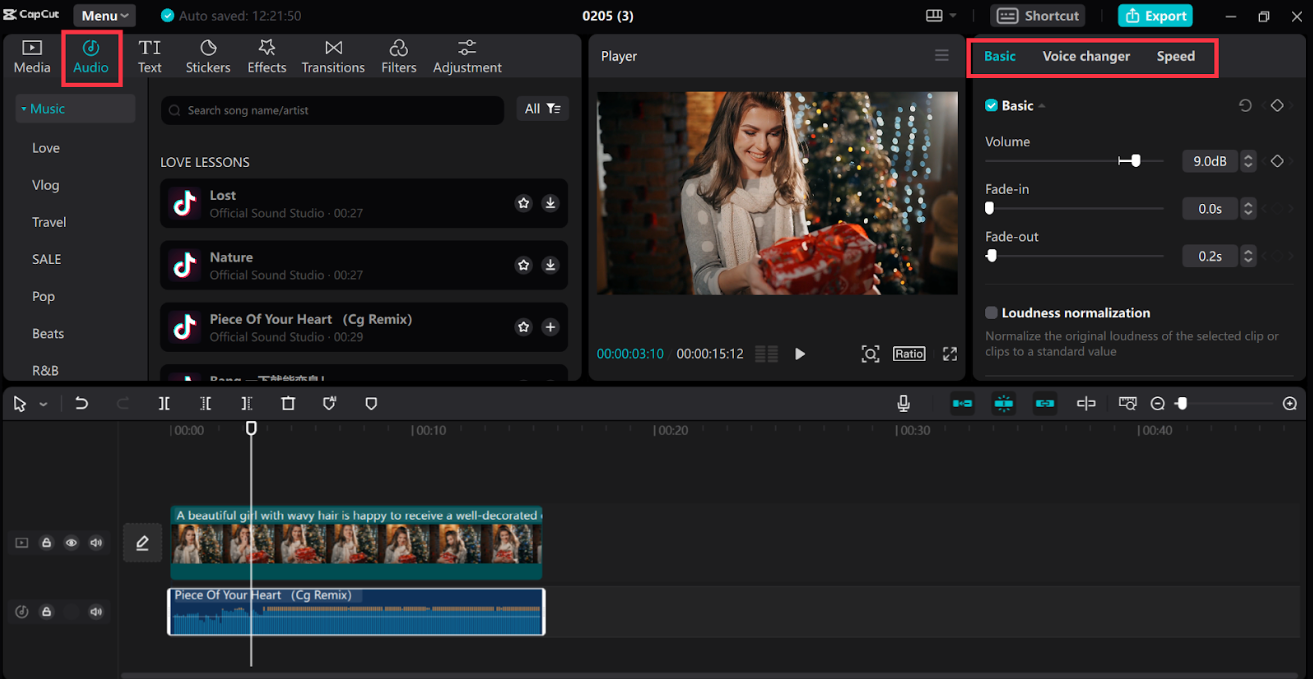
Task: Select the Vlog music category
Action: click(46, 185)
